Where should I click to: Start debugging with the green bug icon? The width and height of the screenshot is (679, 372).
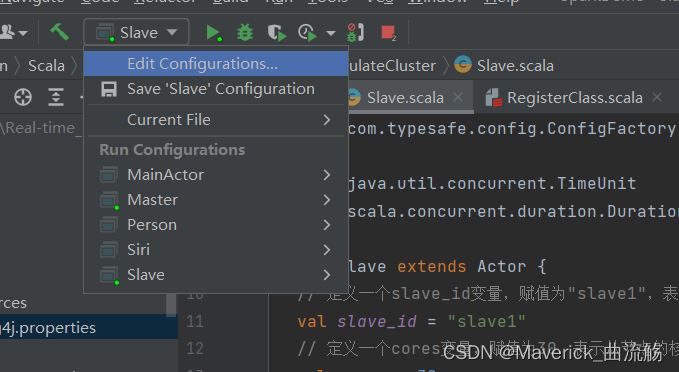[x=245, y=32]
